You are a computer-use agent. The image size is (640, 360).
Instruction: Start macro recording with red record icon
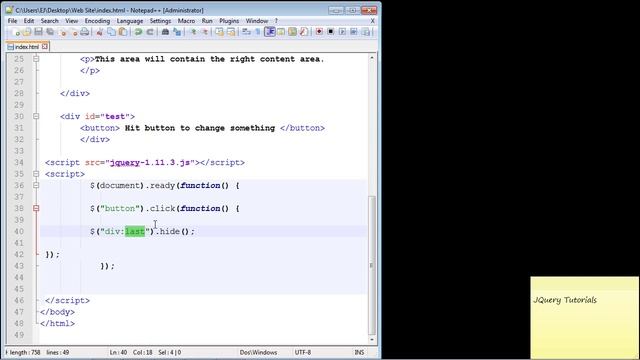[x=319, y=32]
